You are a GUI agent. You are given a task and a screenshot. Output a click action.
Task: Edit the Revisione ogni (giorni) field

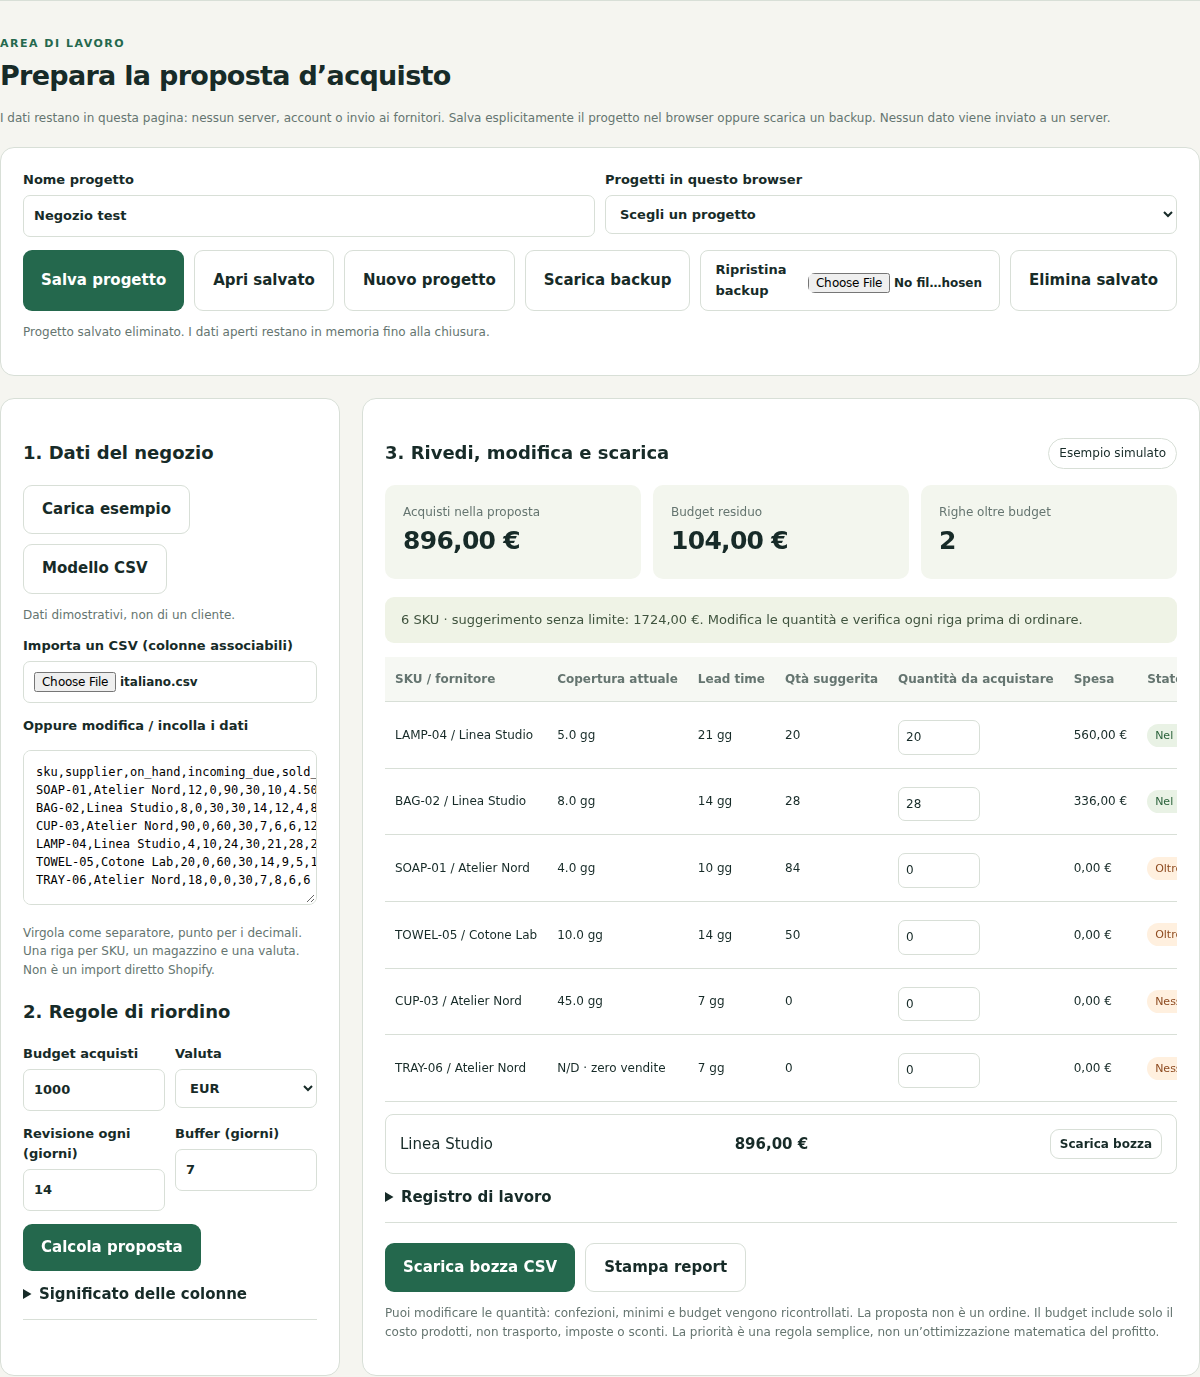94,1190
